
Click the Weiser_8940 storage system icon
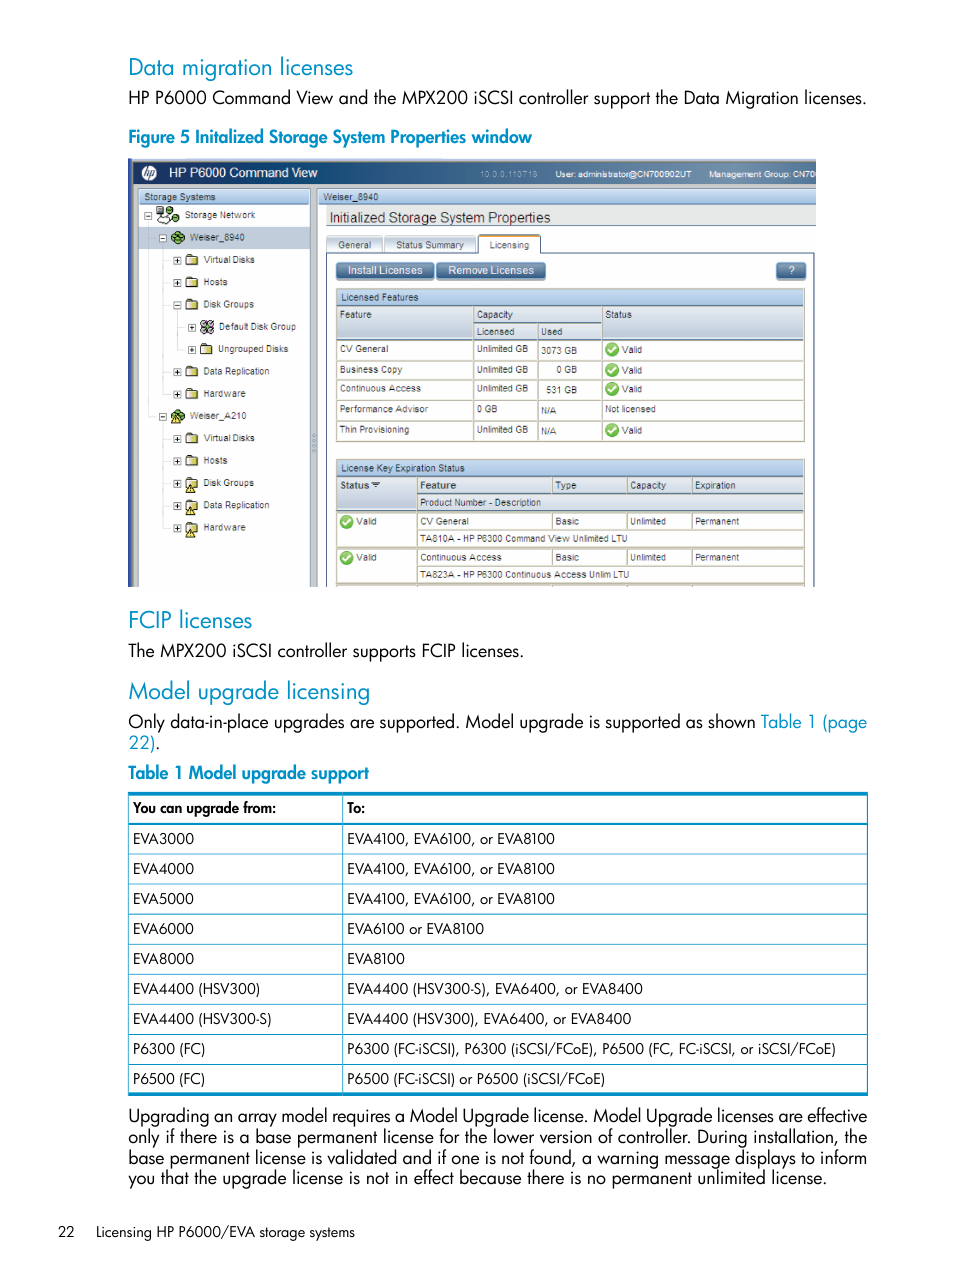click(178, 238)
